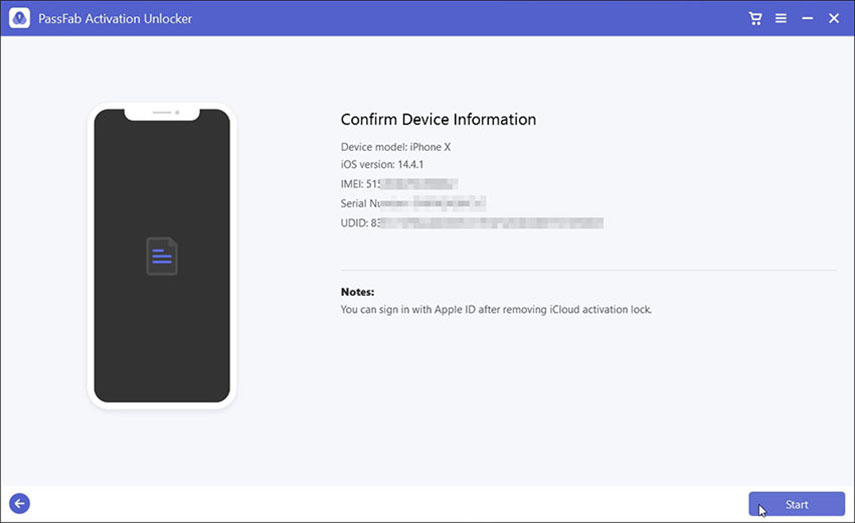Click the PassFab app logo icon

coord(19,18)
